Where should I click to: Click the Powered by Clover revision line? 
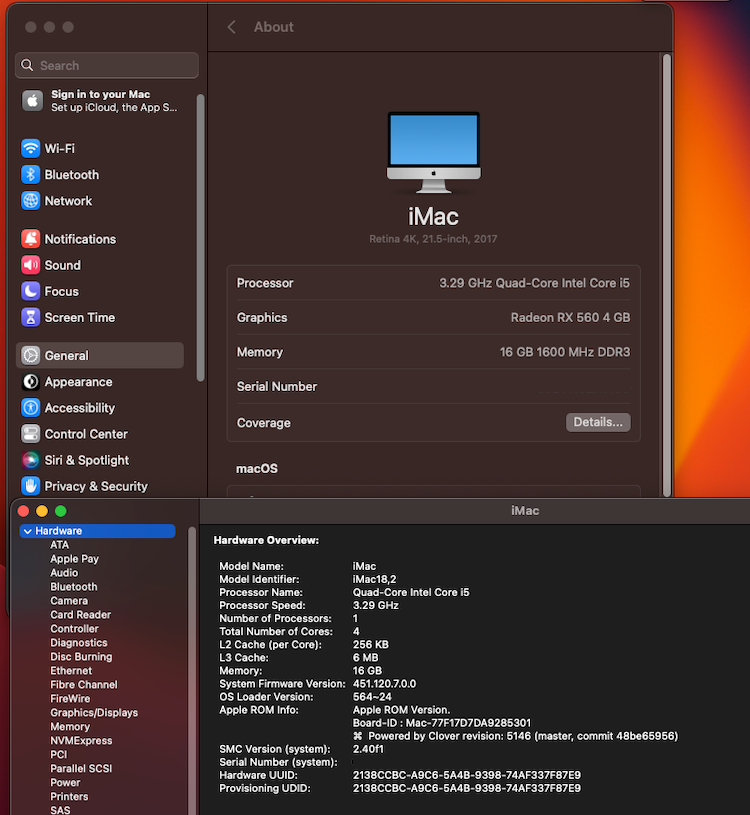516,736
